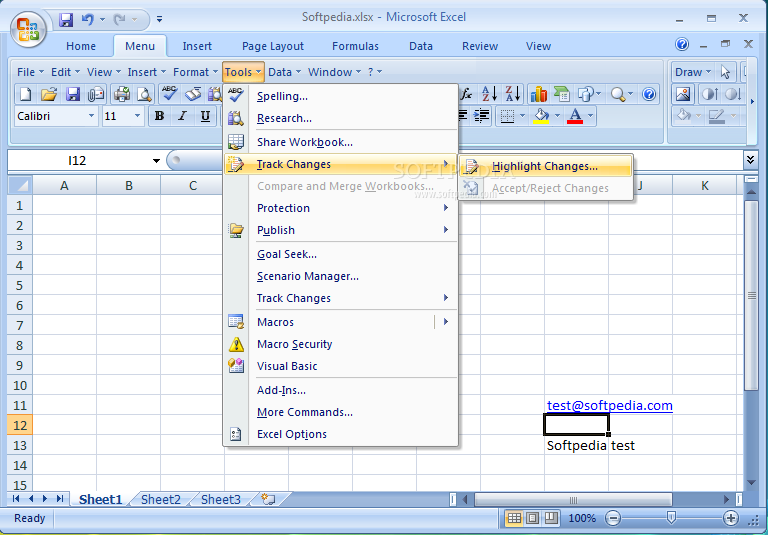Click the round Office button
Viewport: 768px width, 535px height.
click(x=28, y=28)
